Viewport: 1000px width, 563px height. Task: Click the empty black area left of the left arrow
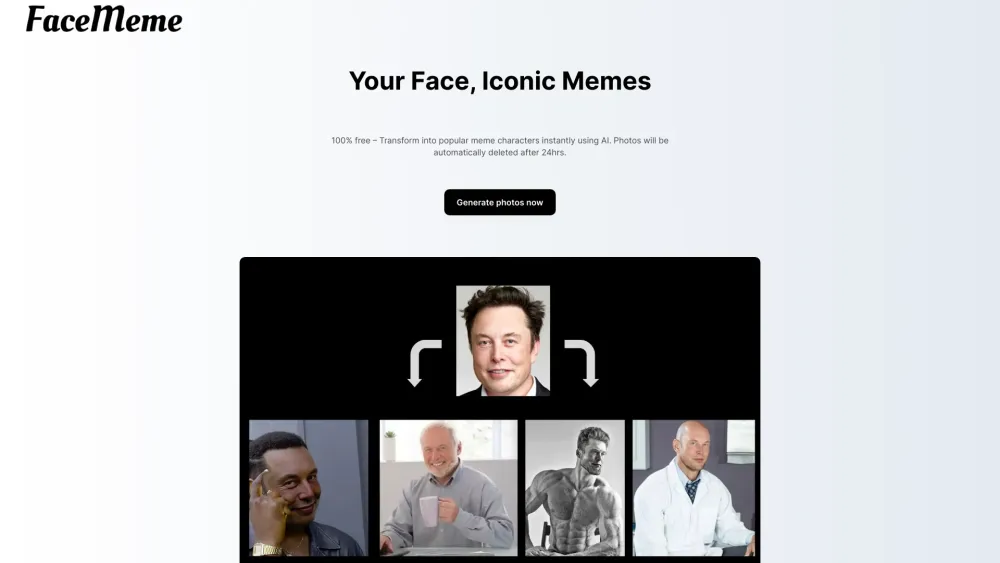[323, 338]
